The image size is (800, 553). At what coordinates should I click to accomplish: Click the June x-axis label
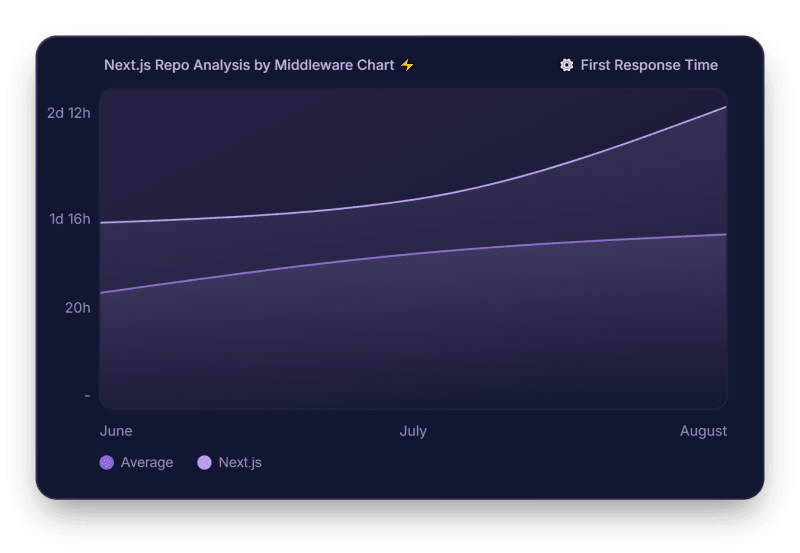[116, 431]
